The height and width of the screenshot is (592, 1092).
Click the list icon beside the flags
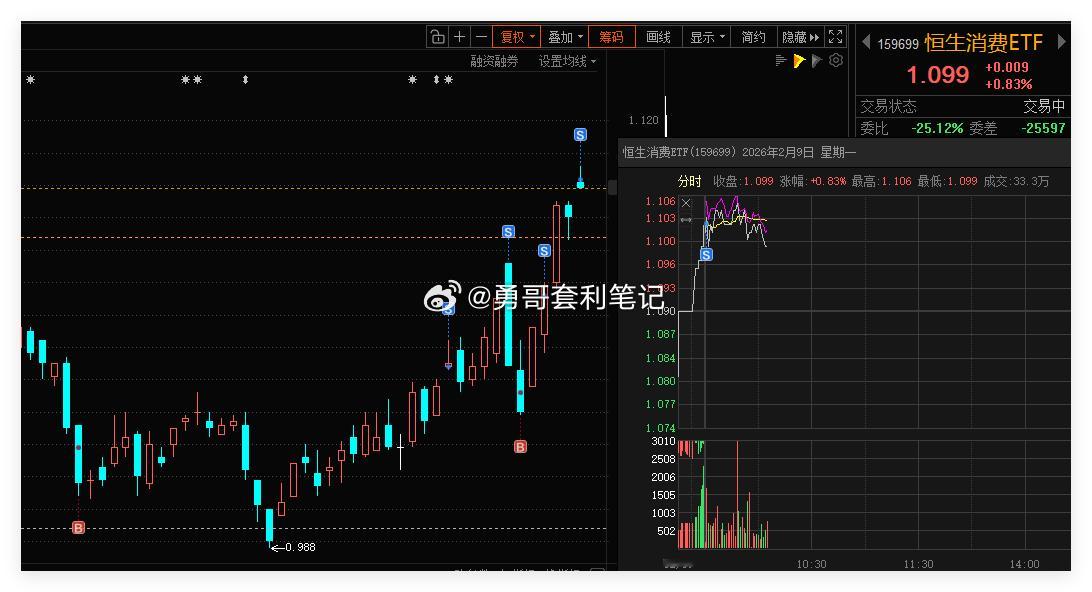[781, 60]
